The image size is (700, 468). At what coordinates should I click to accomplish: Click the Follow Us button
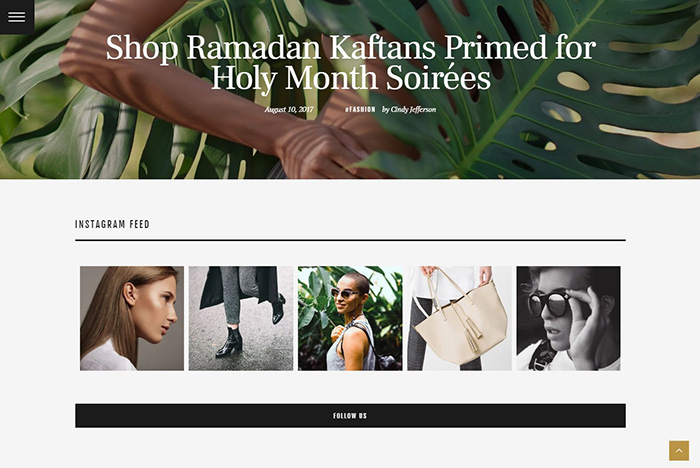click(350, 416)
